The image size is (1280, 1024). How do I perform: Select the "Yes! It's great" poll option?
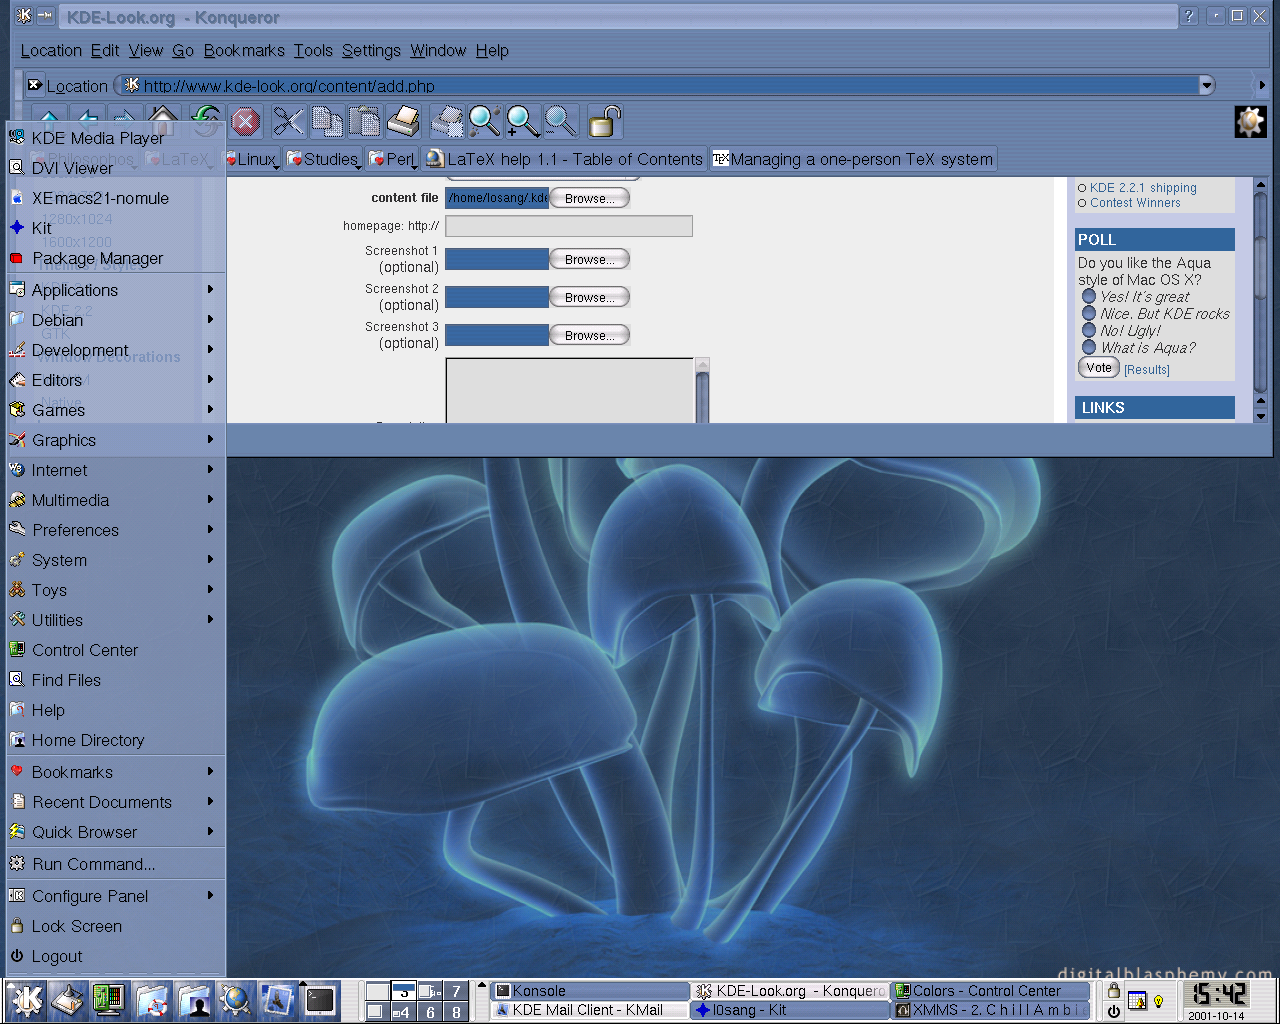[x=1089, y=296]
